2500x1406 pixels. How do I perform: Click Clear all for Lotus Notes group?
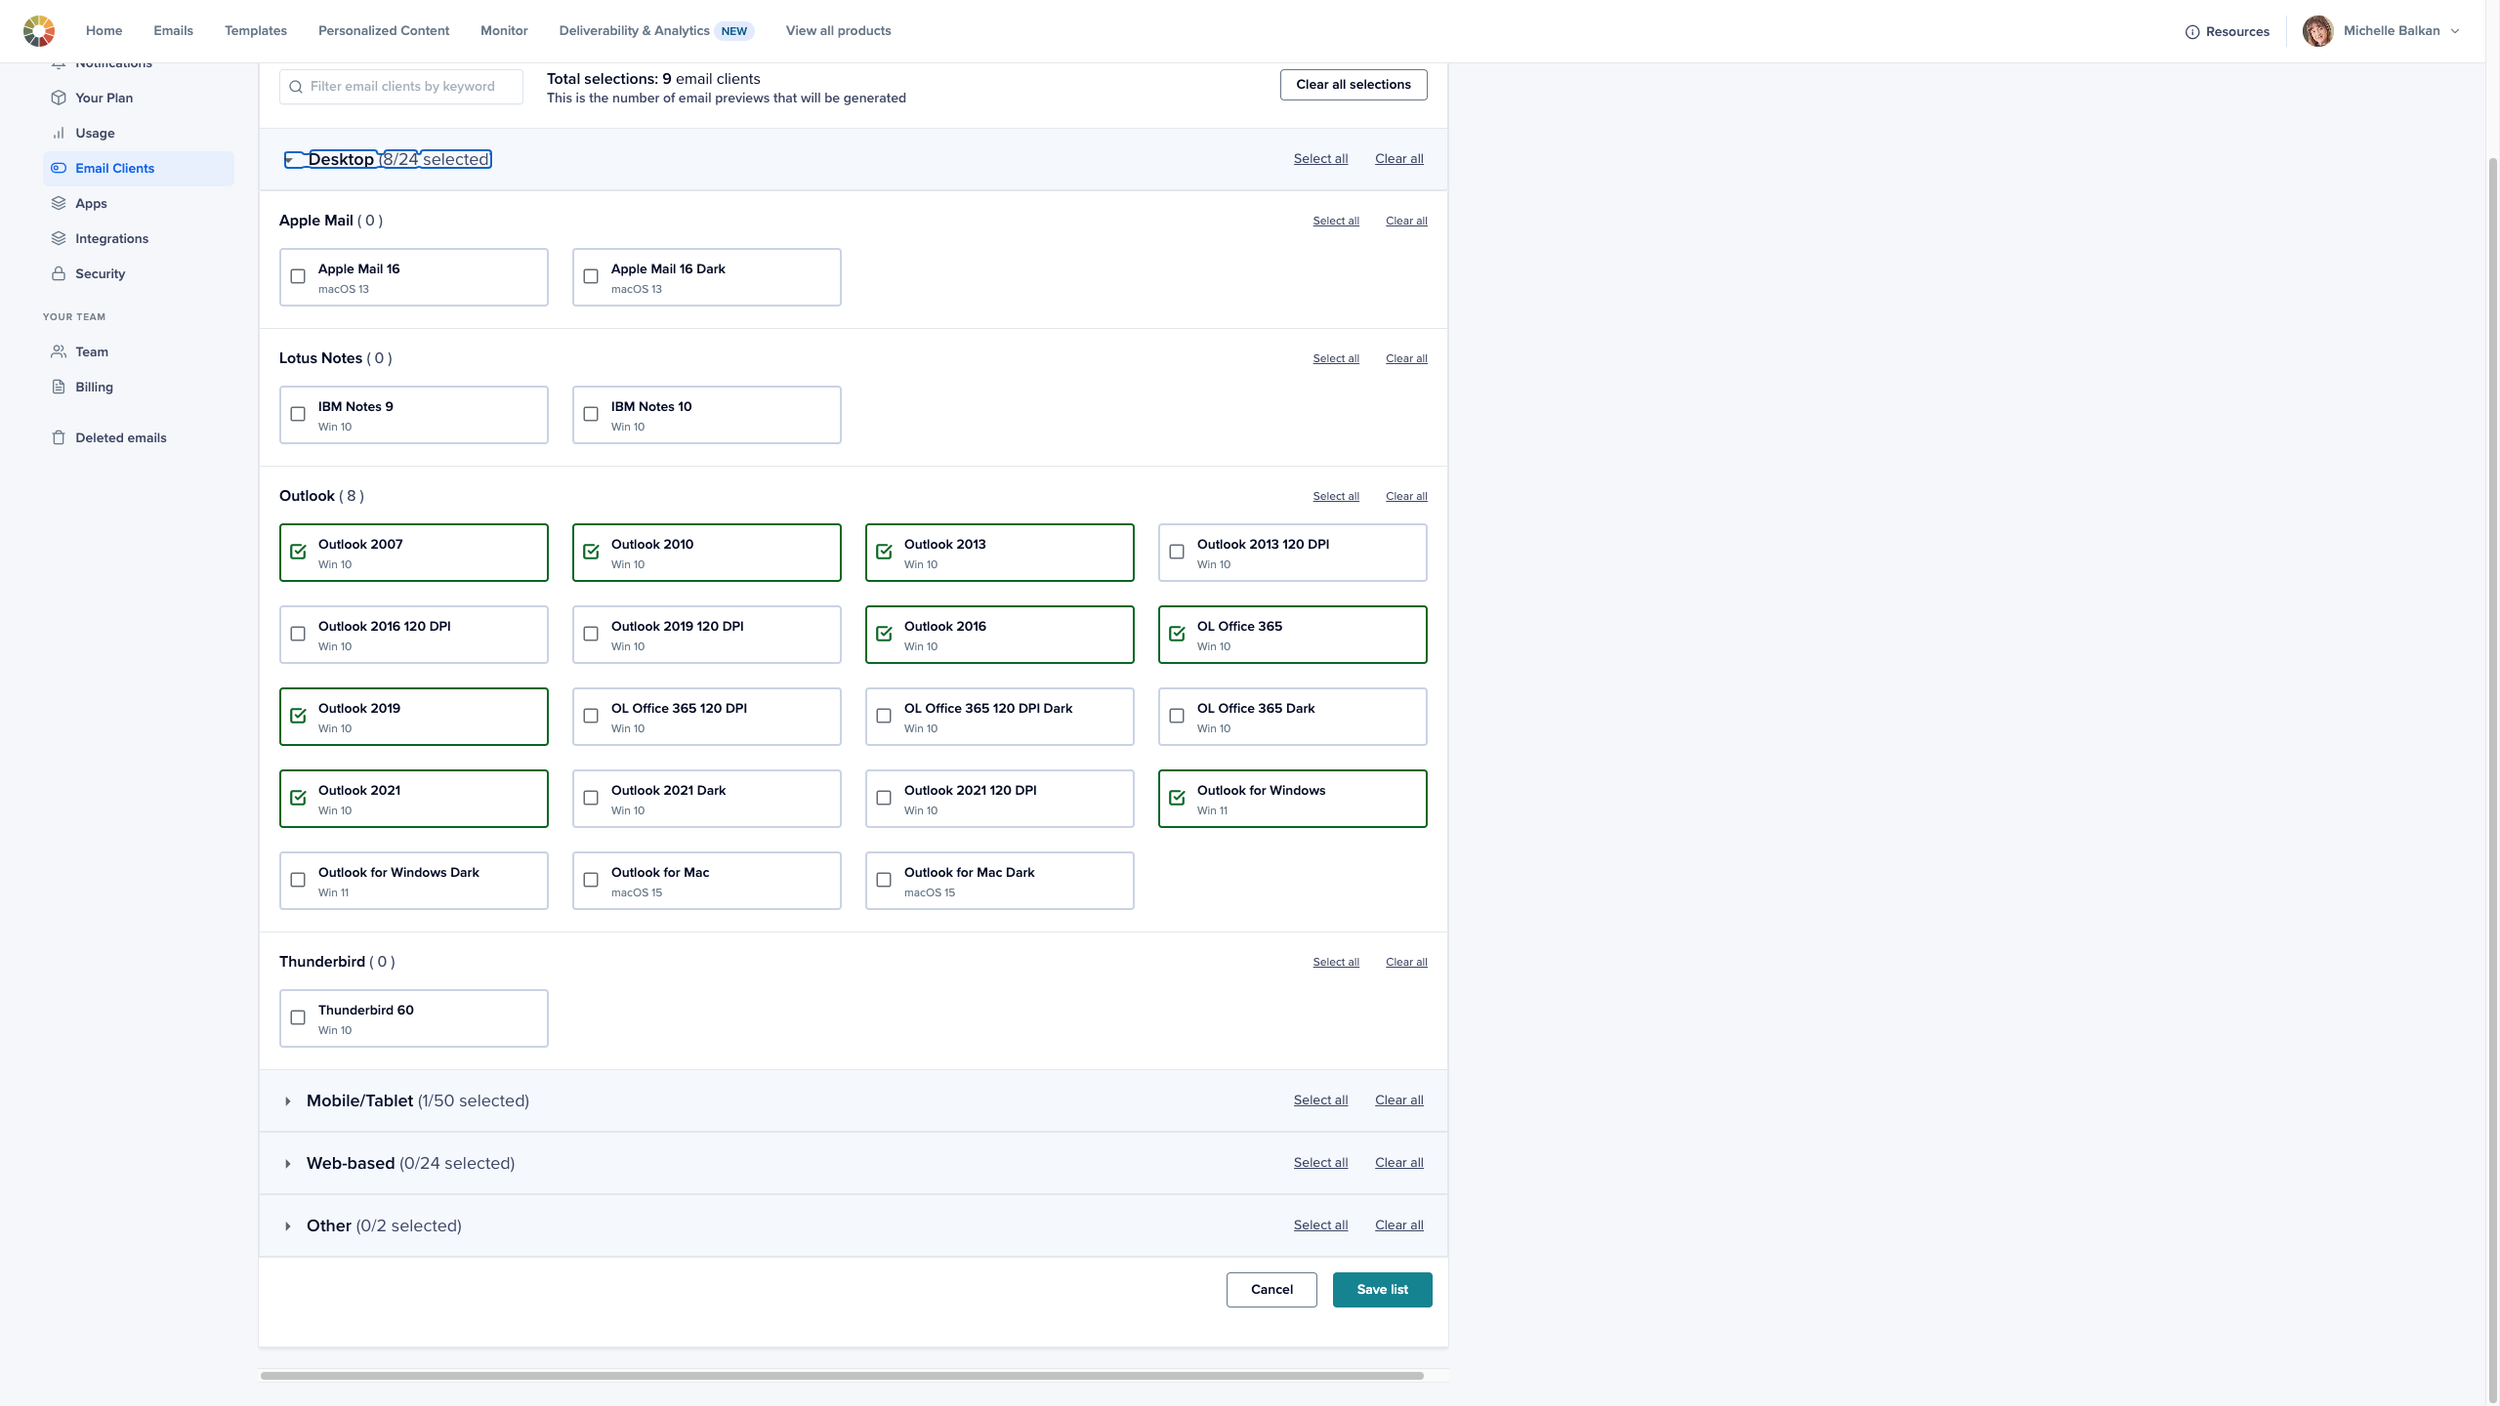(1406, 359)
